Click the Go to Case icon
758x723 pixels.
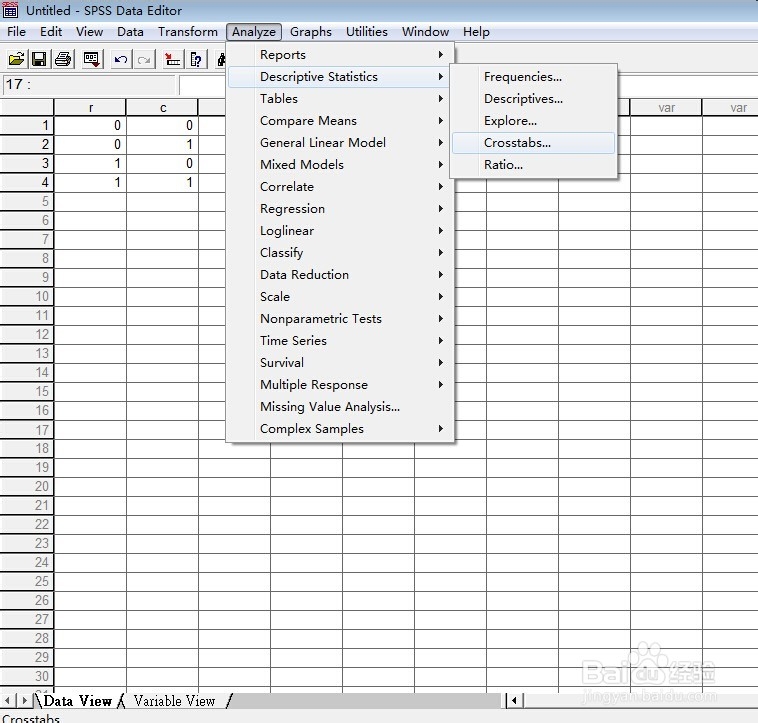point(172,59)
